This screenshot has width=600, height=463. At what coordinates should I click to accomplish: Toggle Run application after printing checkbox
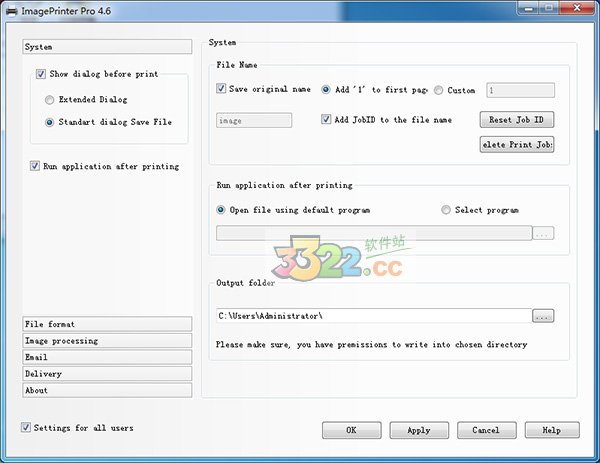click(35, 166)
